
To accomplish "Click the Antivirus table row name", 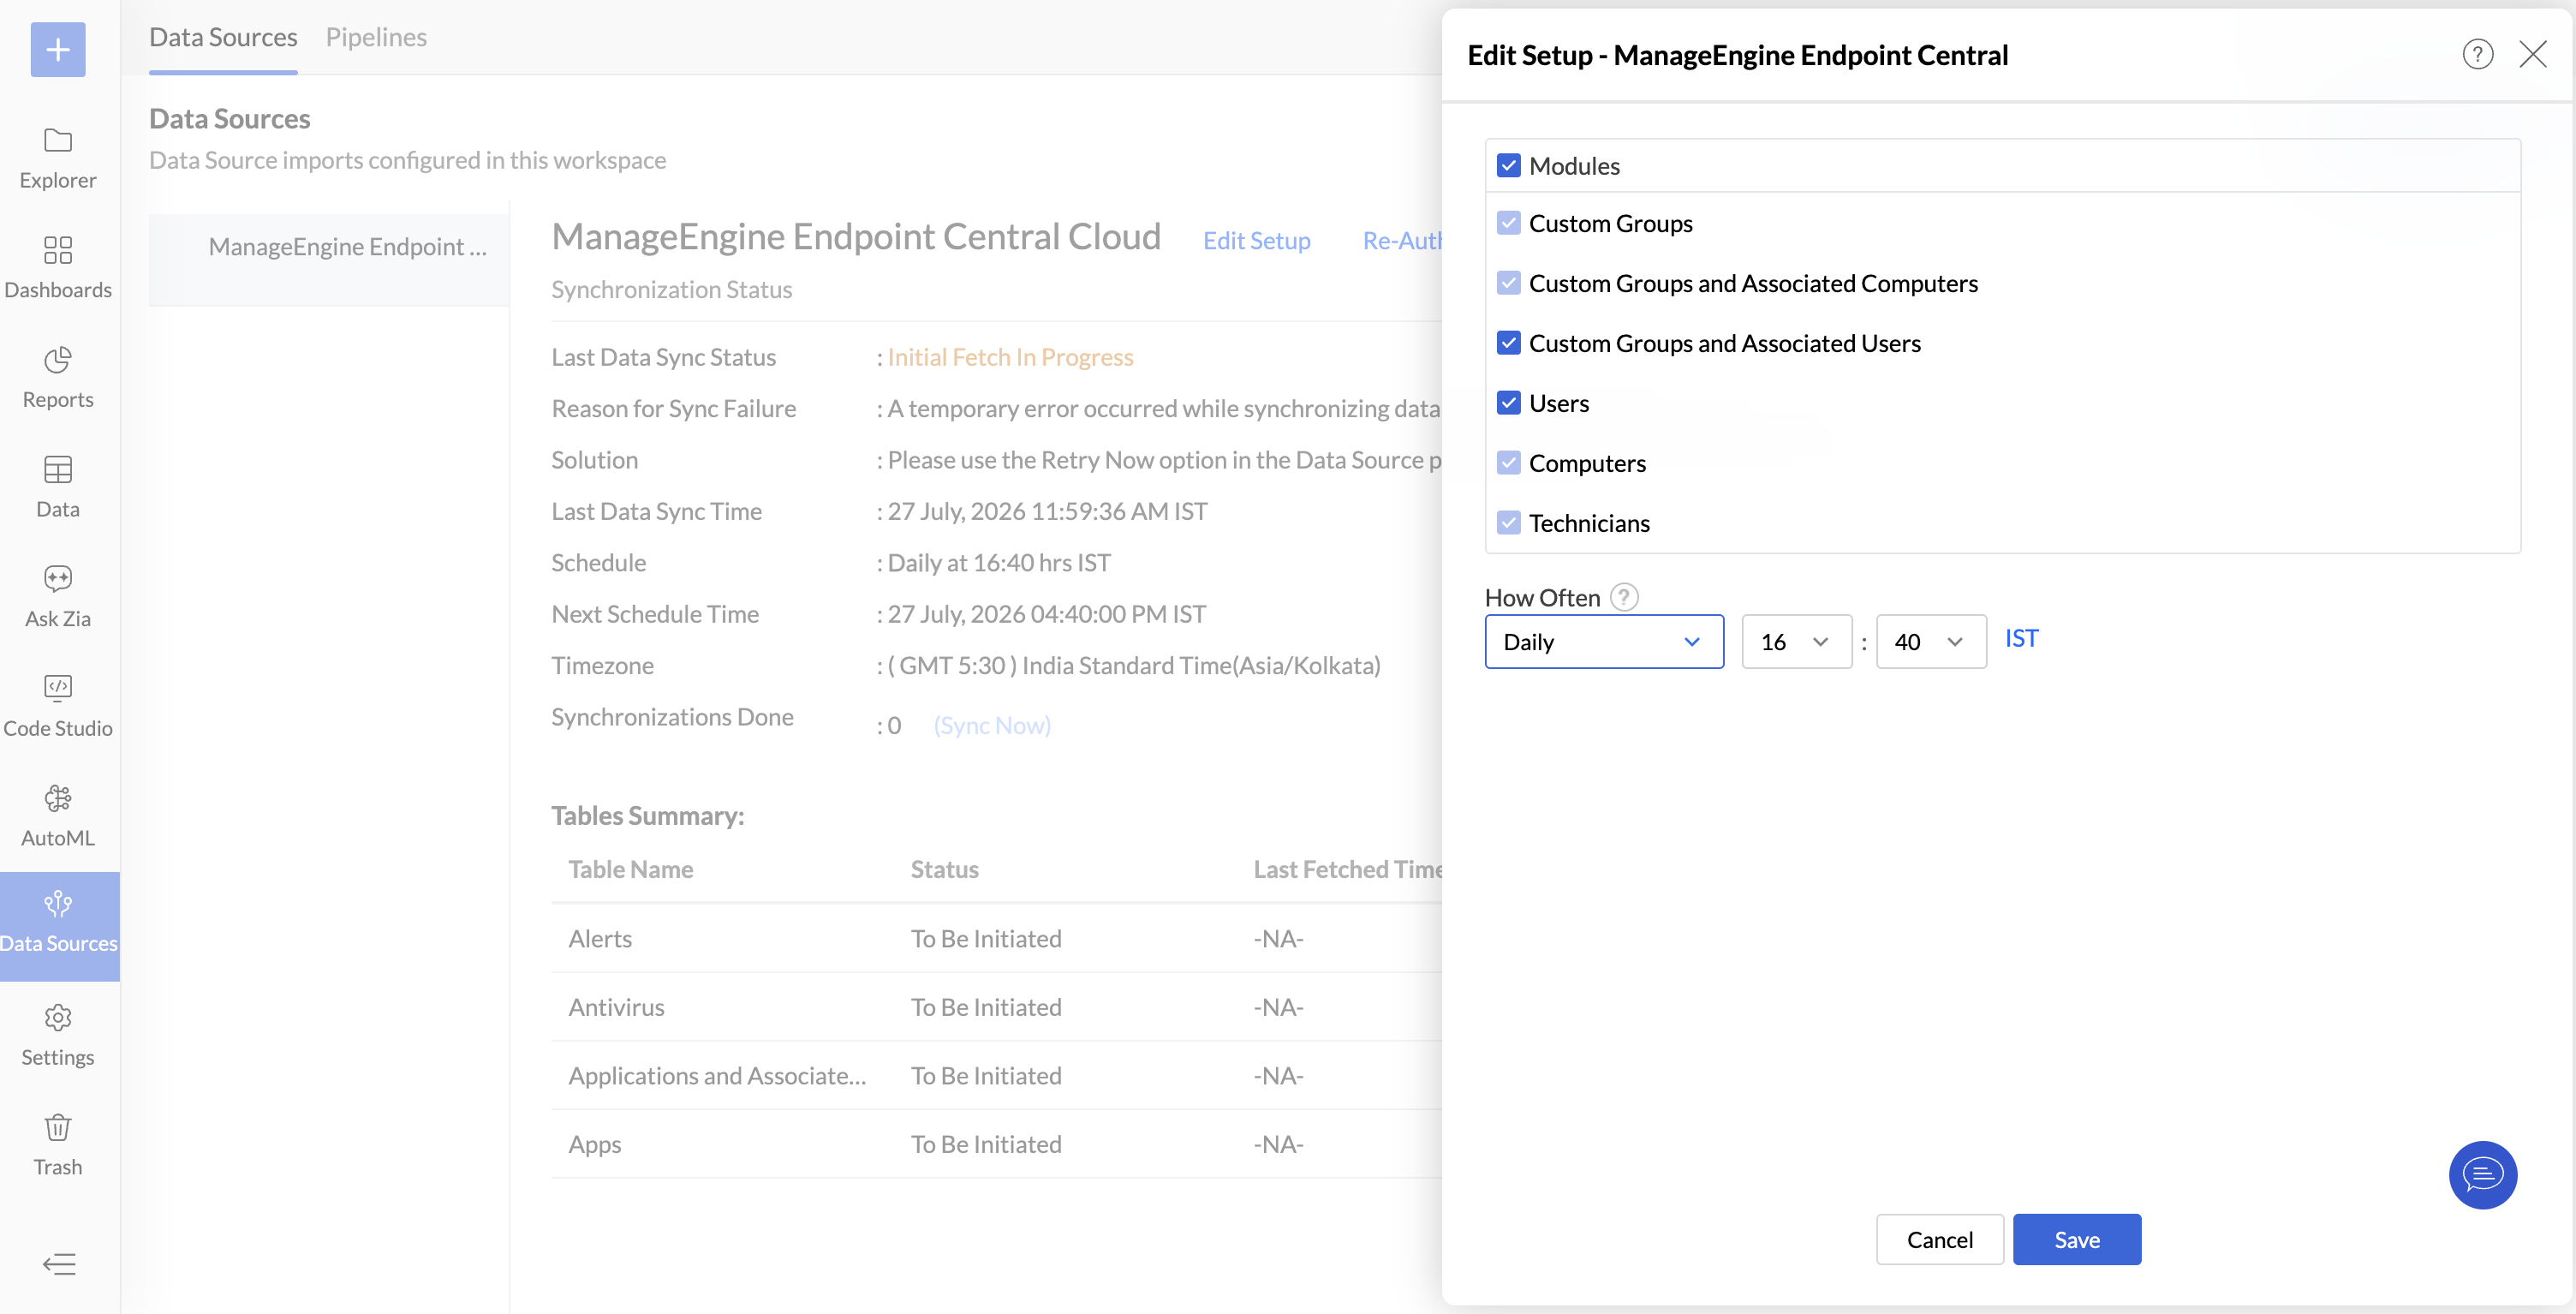I will (x=616, y=1007).
